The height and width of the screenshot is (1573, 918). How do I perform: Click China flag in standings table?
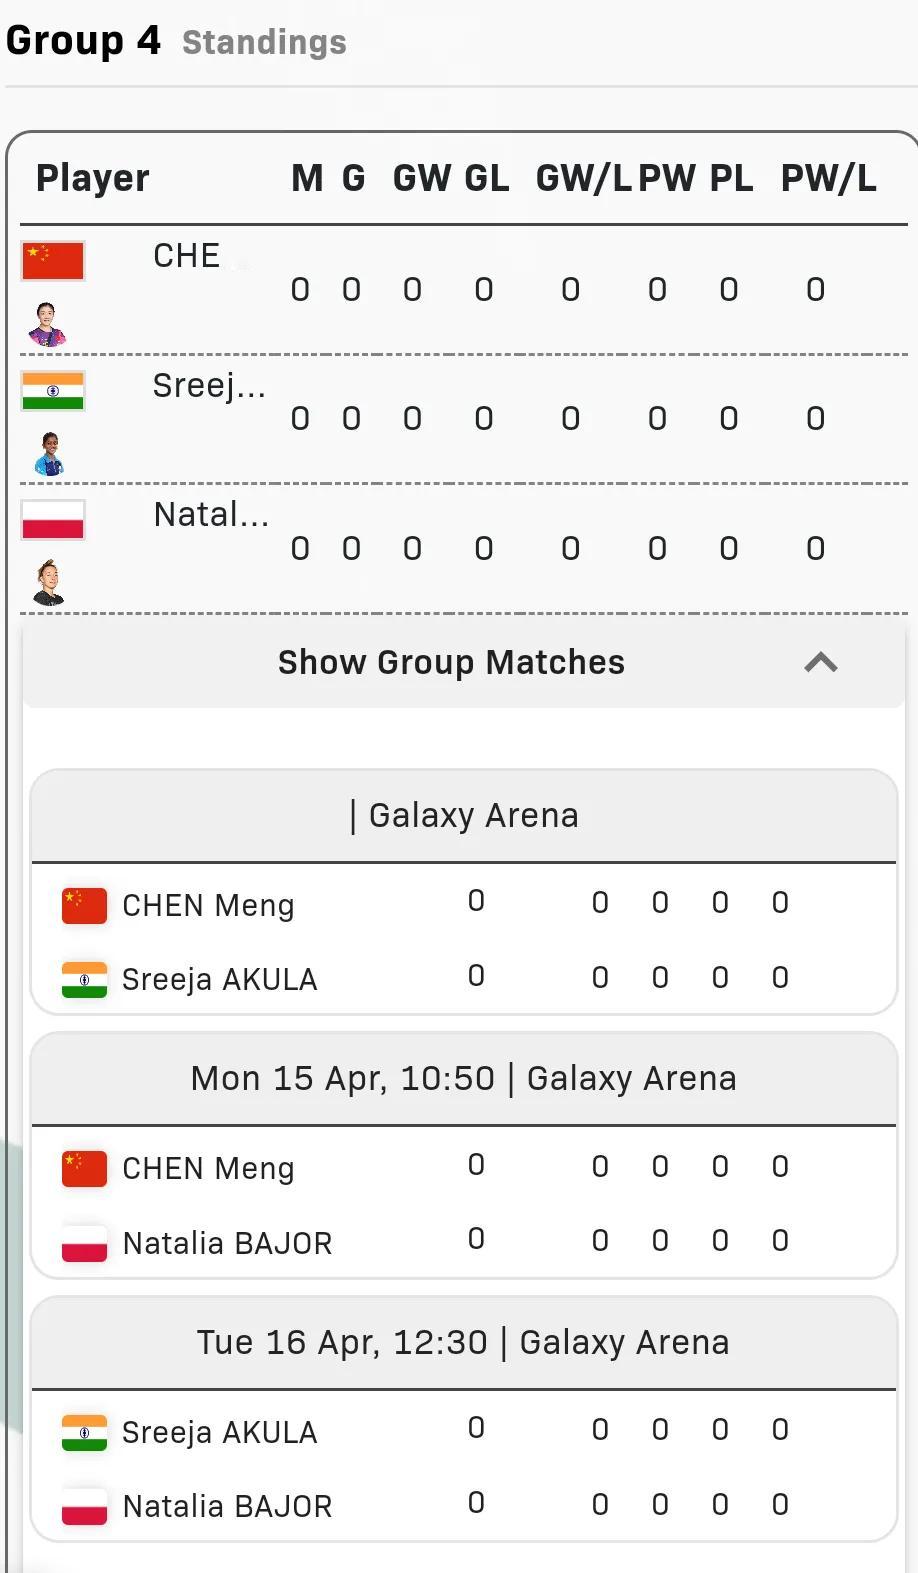[53, 261]
